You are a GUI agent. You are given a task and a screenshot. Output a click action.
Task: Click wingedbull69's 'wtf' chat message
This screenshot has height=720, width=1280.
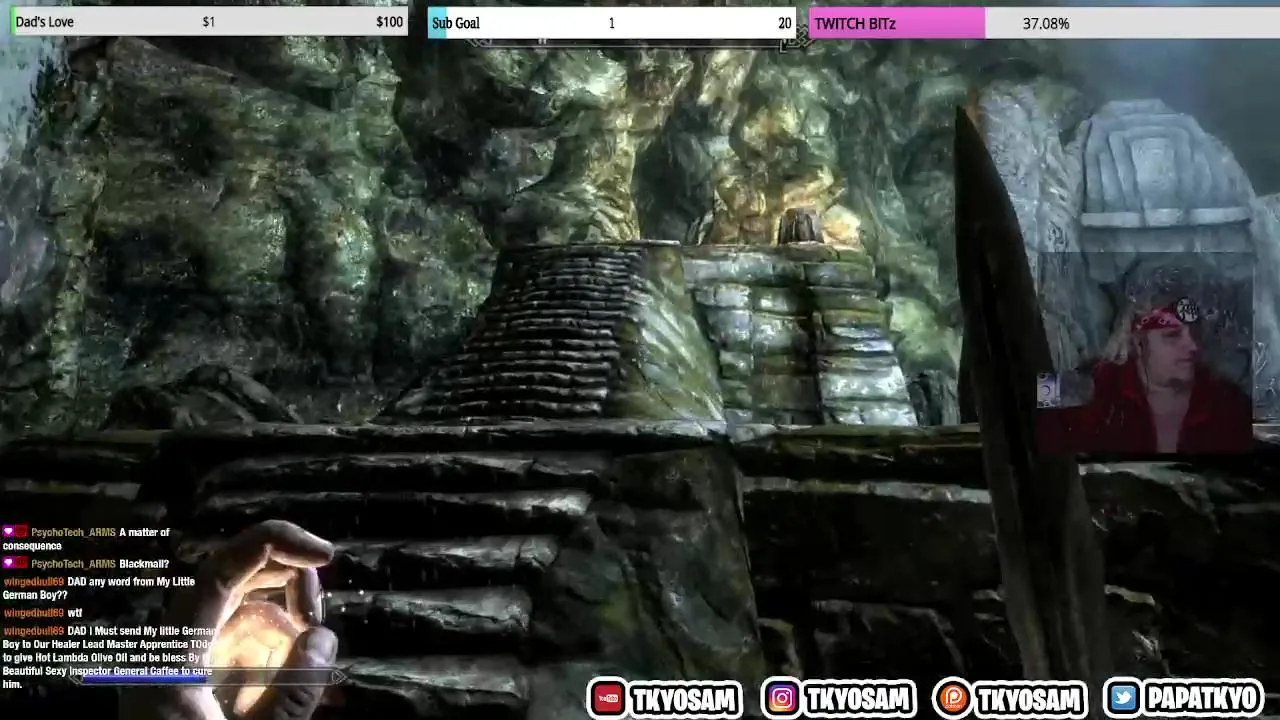click(x=75, y=613)
